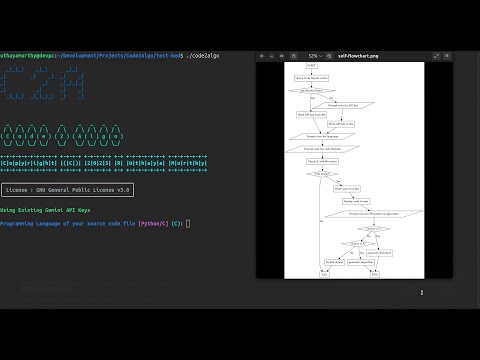
Task: Click the START node of the flowchart
Action: [311, 66]
